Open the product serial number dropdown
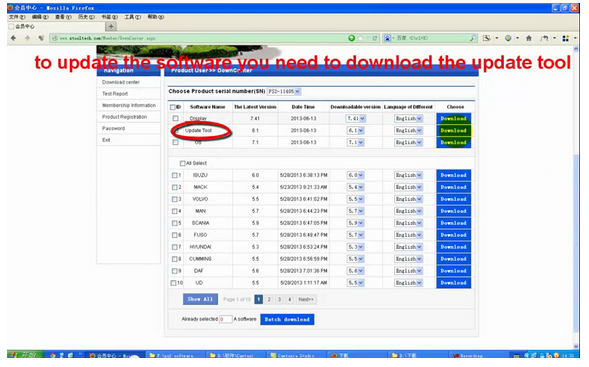589x367 pixels. [284, 91]
